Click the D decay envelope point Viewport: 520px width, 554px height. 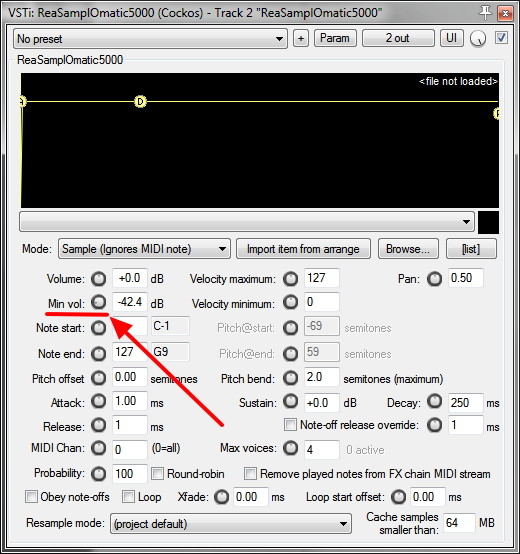(x=140, y=102)
